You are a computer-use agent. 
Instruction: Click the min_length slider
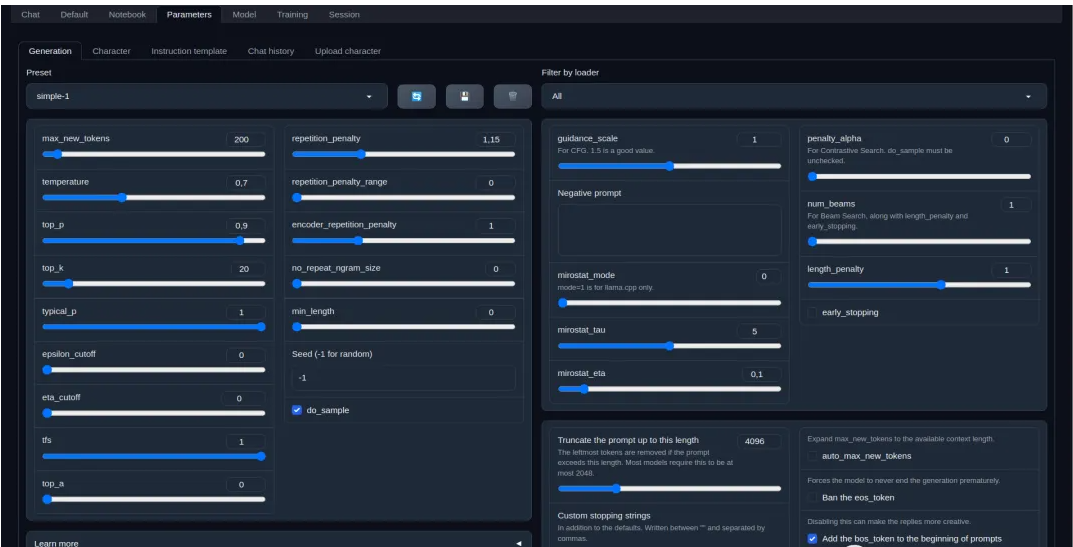pos(404,327)
